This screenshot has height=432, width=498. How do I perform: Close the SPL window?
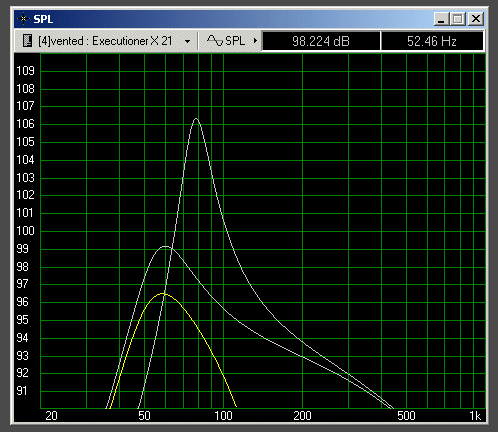click(x=476, y=19)
